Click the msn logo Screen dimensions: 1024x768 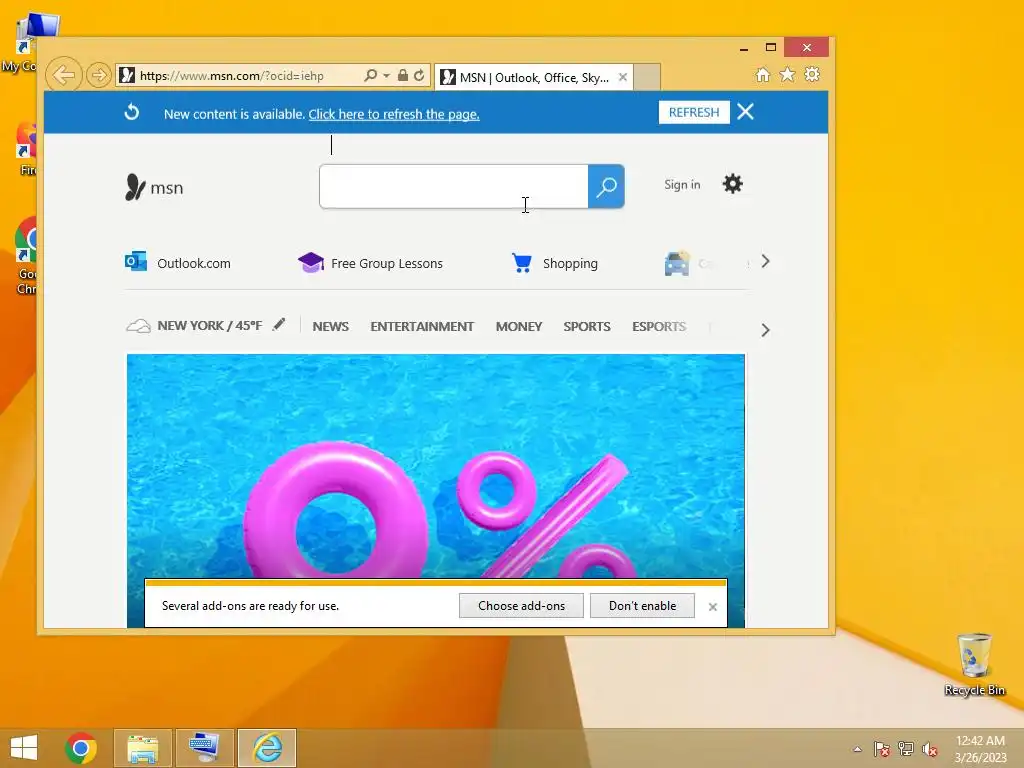point(154,187)
